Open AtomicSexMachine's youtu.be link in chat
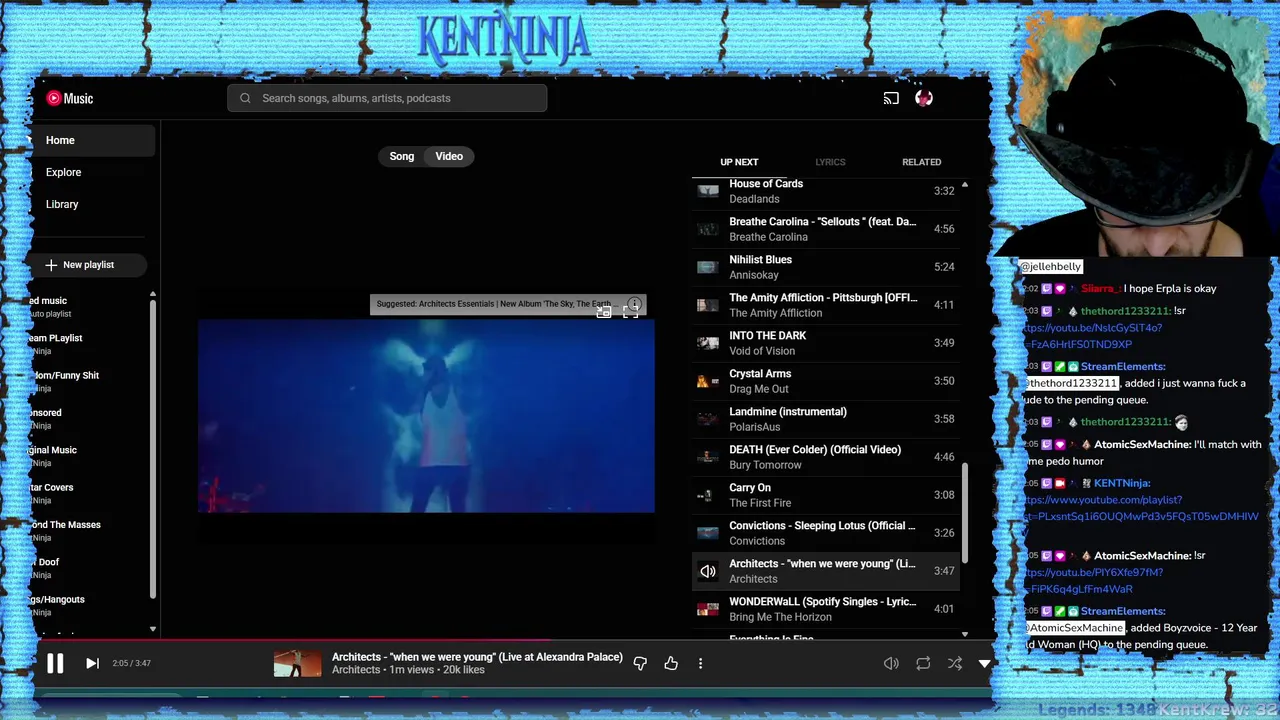Viewport: 1280px width, 720px height. point(1093,581)
